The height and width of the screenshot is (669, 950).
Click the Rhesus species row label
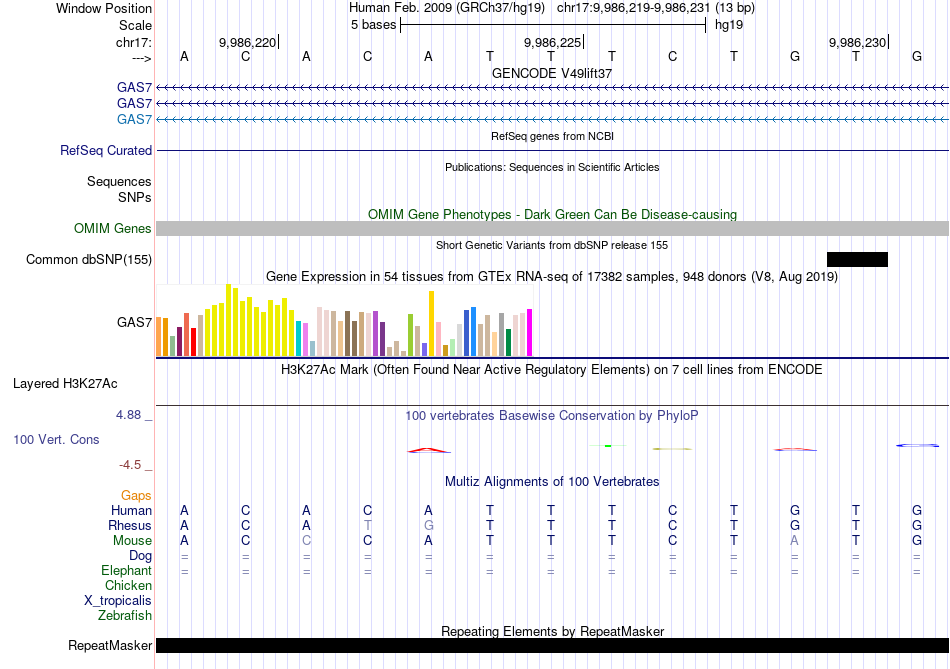130,526
